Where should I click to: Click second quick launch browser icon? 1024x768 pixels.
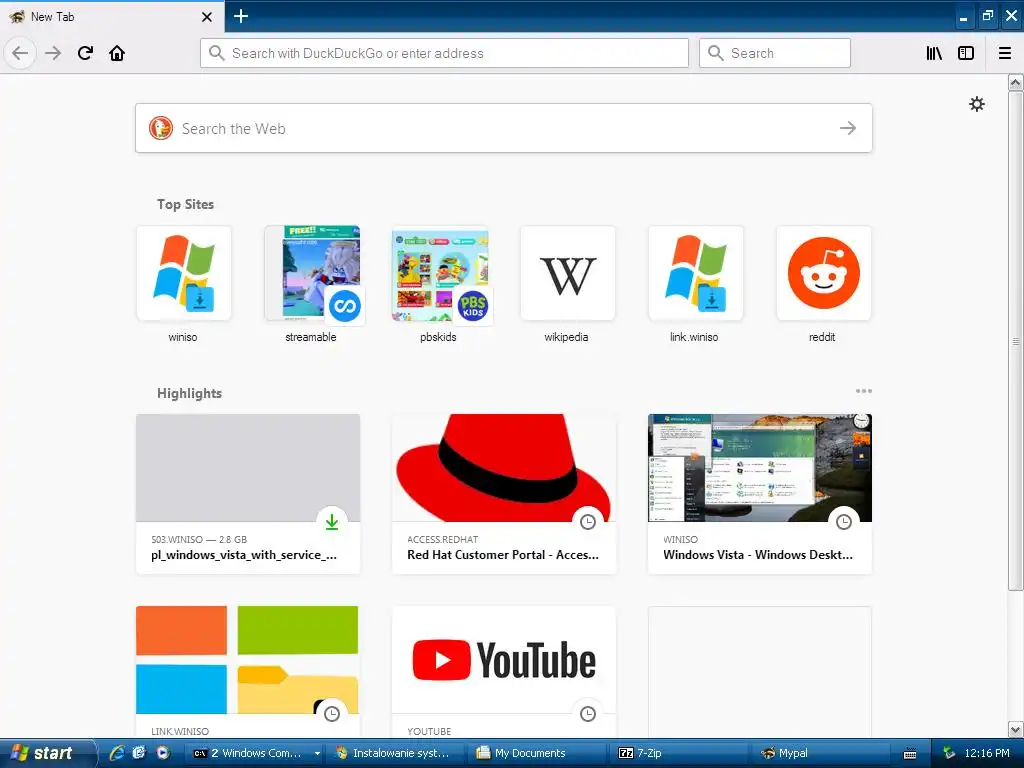[x=139, y=753]
